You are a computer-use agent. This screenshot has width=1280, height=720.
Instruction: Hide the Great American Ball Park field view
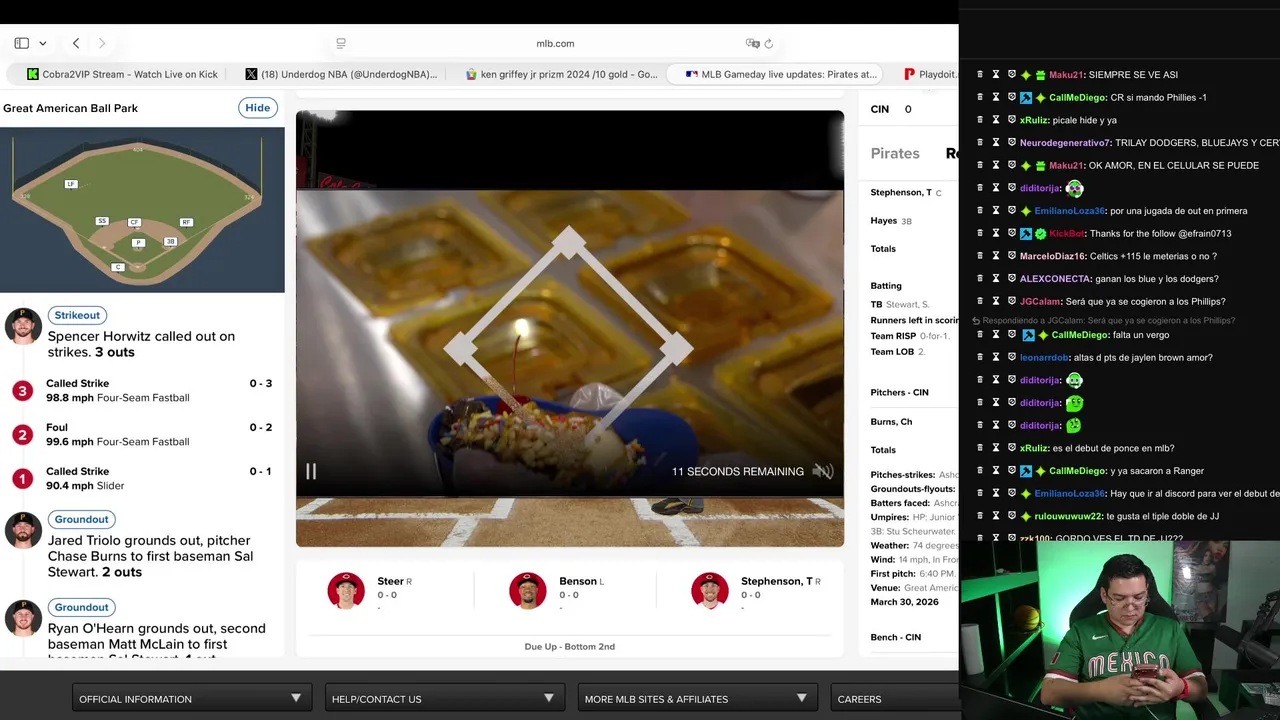(x=258, y=108)
